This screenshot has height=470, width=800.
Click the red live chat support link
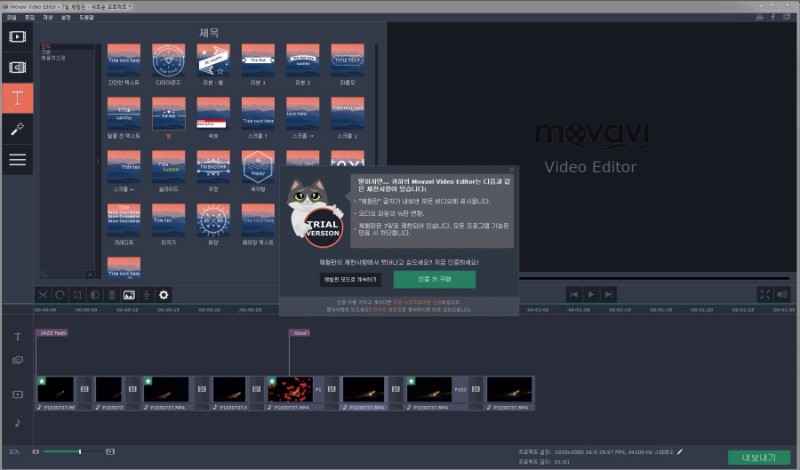pyautogui.click(x=385, y=309)
